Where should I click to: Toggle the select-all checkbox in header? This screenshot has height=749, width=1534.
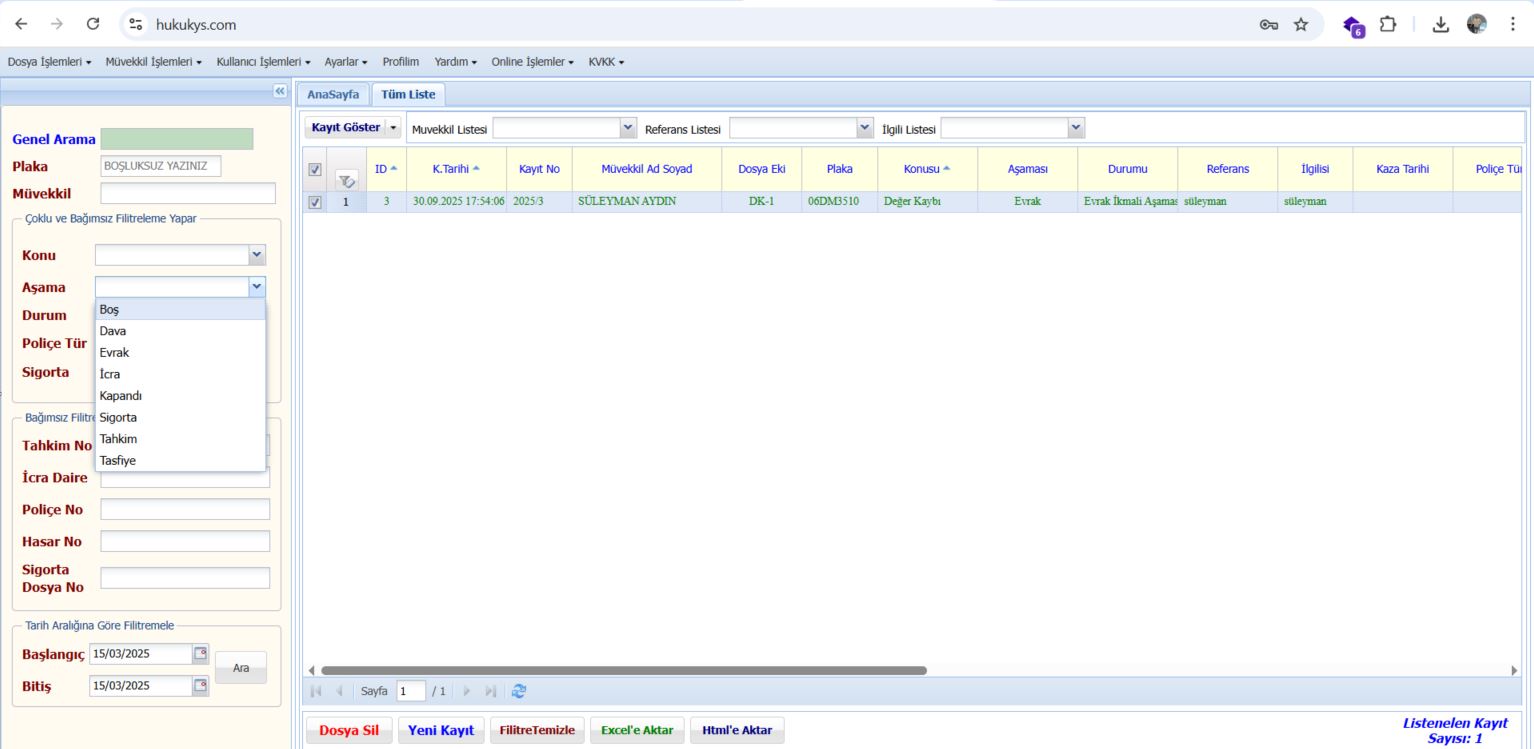tap(315, 170)
